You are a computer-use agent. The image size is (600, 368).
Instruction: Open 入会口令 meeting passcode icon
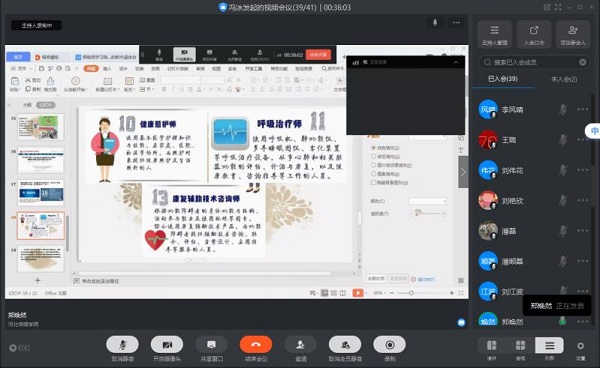click(534, 34)
